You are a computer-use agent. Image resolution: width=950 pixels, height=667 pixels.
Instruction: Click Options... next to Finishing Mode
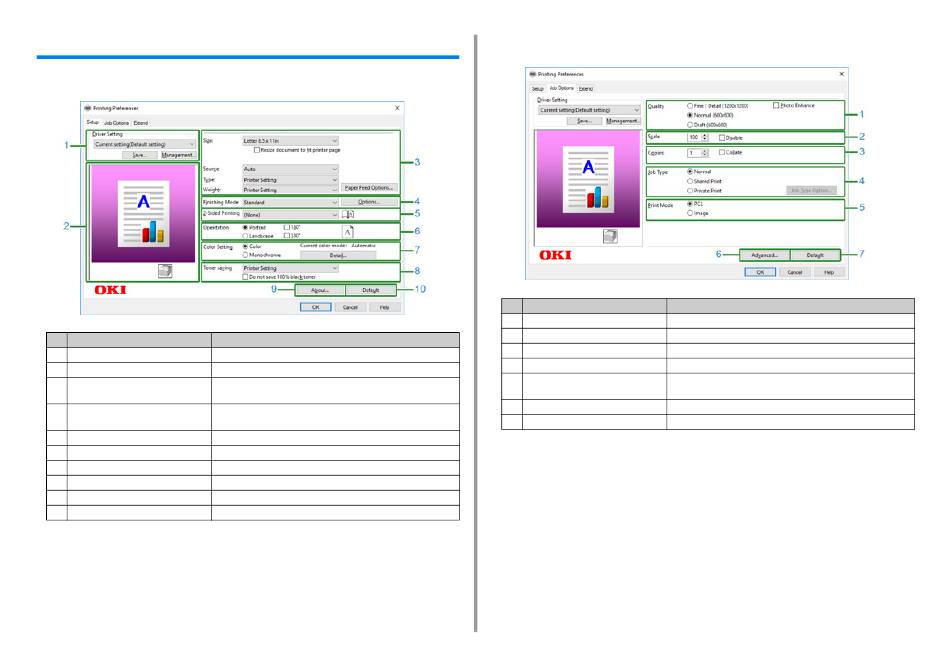coord(369,202)
